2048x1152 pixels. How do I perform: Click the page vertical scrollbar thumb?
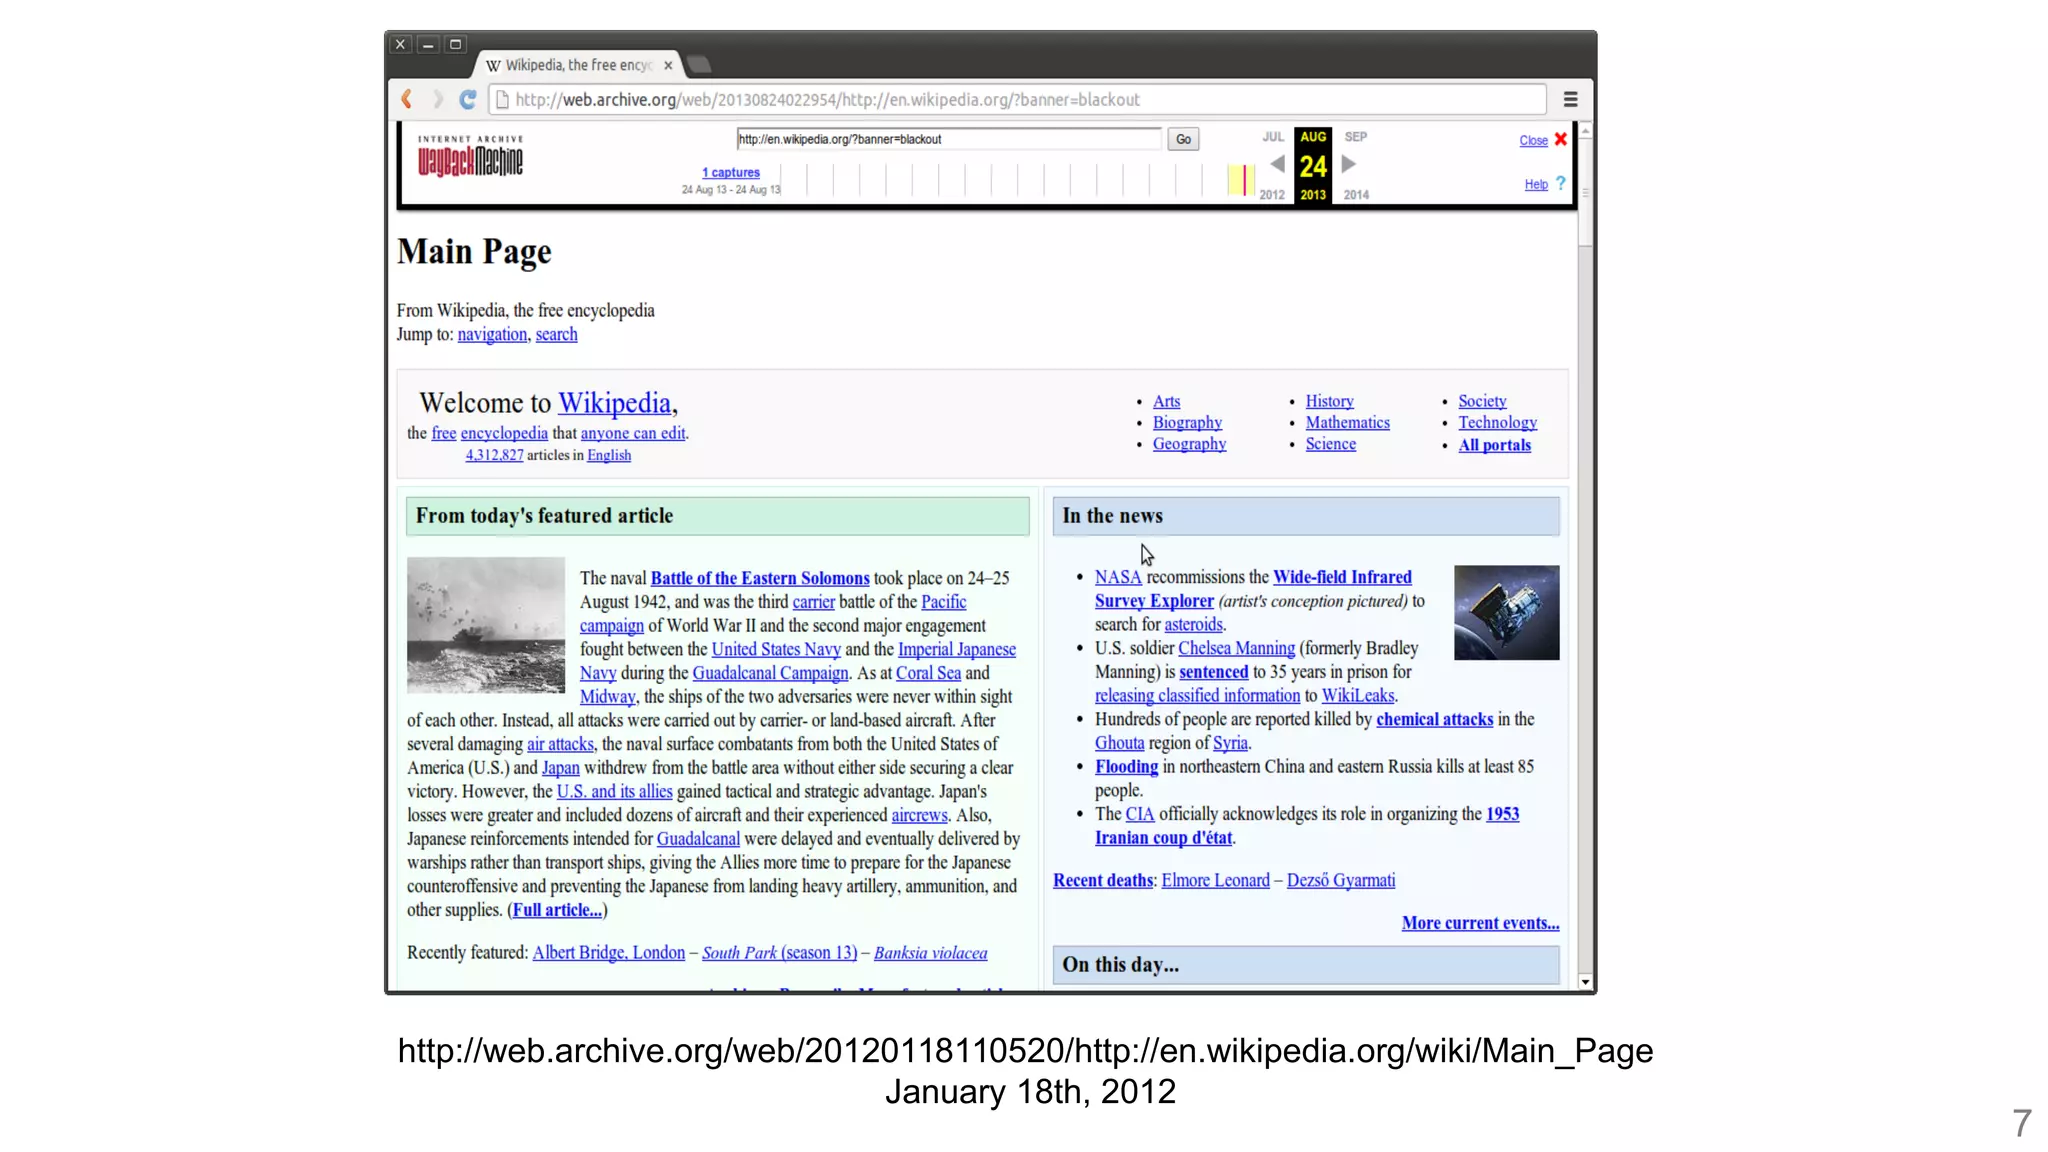1585,192
